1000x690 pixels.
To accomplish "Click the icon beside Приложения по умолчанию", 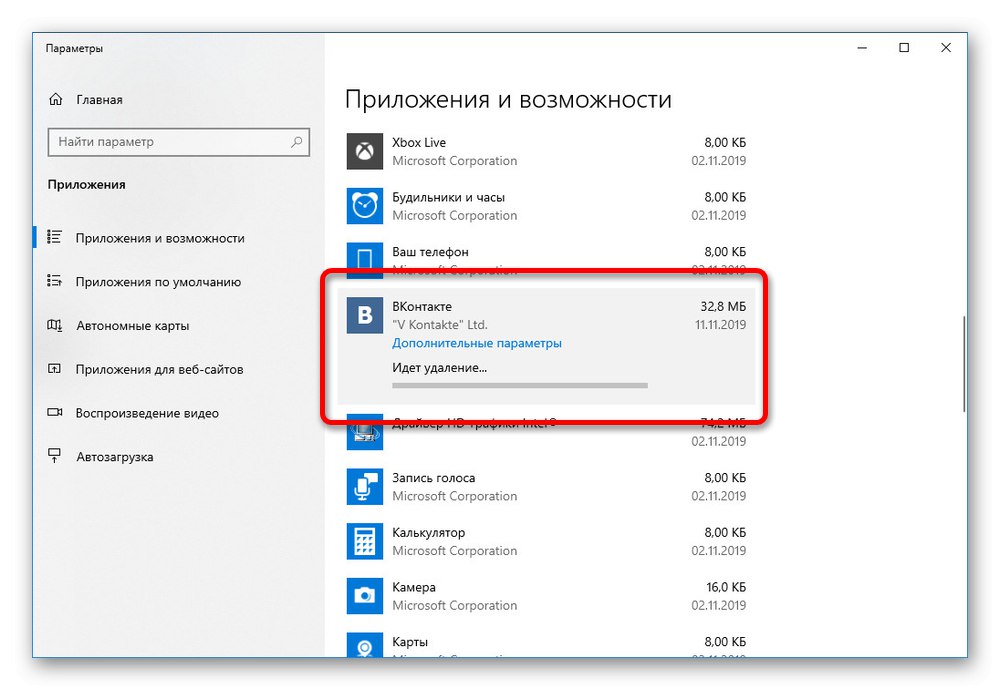I will [x=55, y=281].
